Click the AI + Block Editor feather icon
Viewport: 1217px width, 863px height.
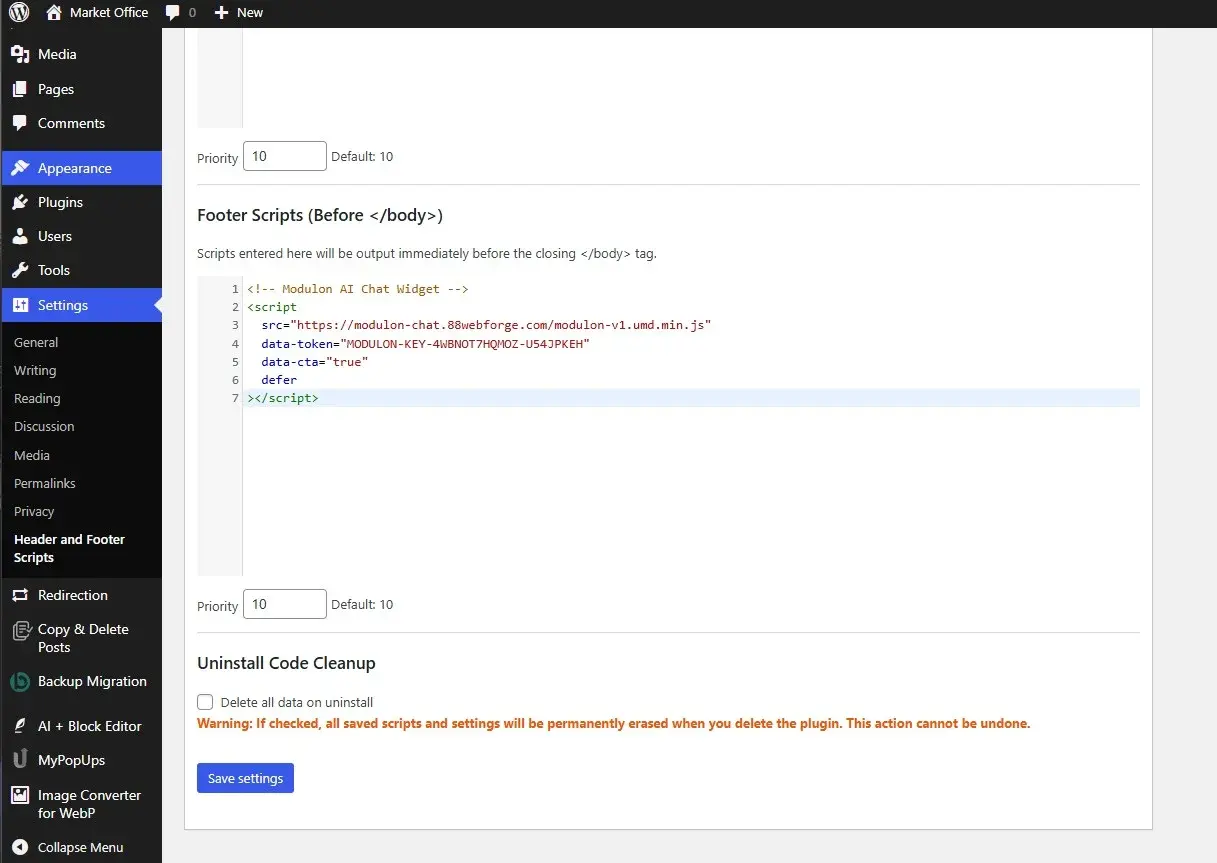coord(20,726)
